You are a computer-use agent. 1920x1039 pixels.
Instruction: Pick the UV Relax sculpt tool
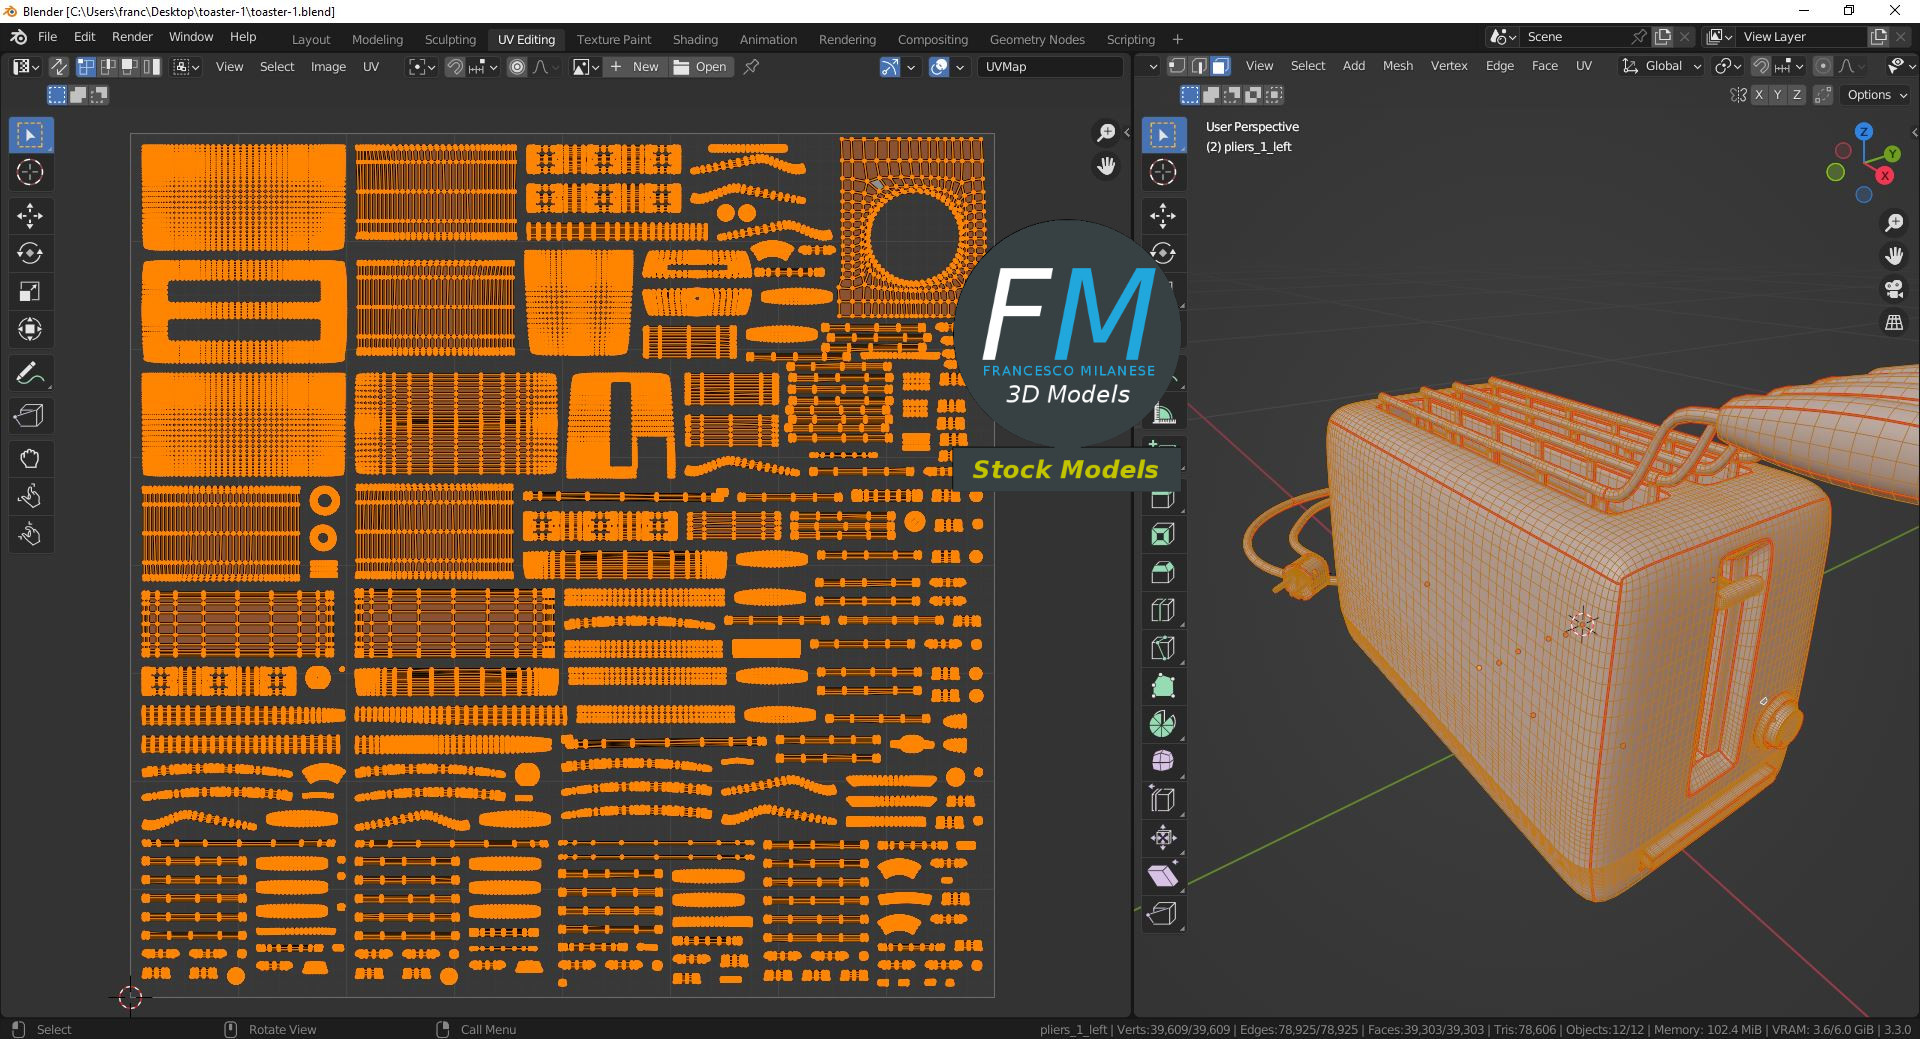(30, 497)
